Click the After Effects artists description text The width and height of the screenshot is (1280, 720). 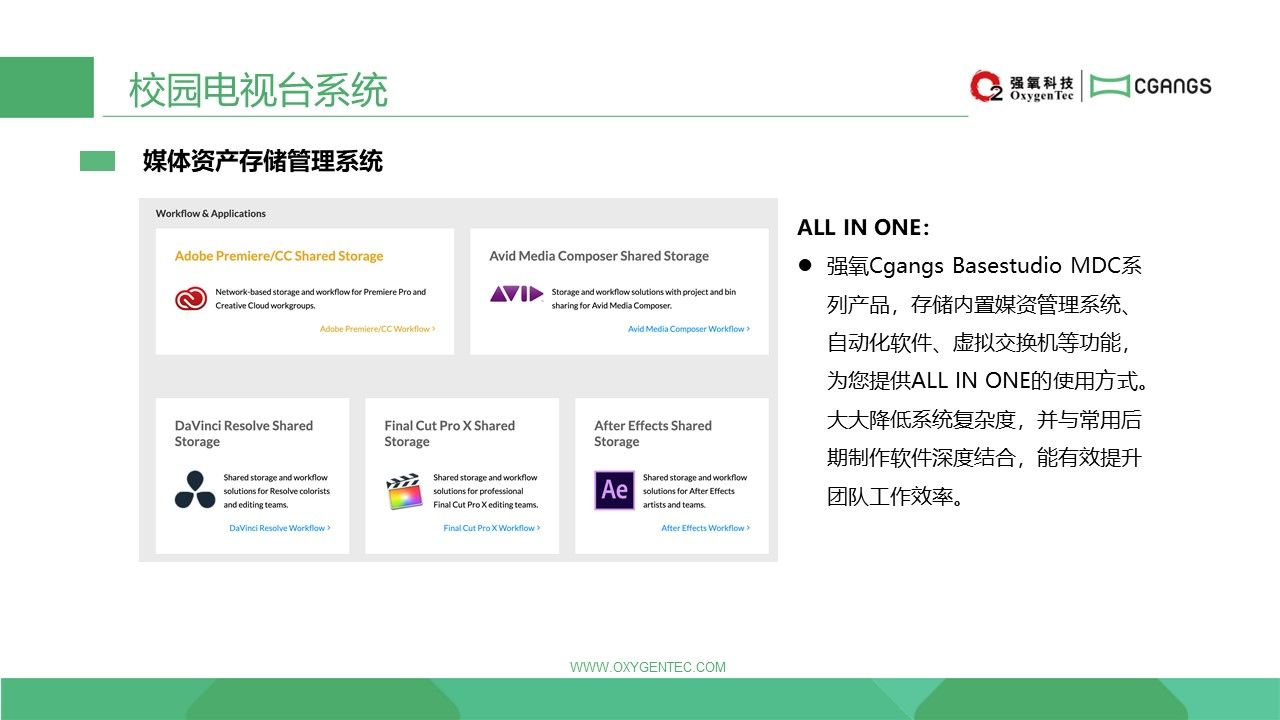pos(695,491)
